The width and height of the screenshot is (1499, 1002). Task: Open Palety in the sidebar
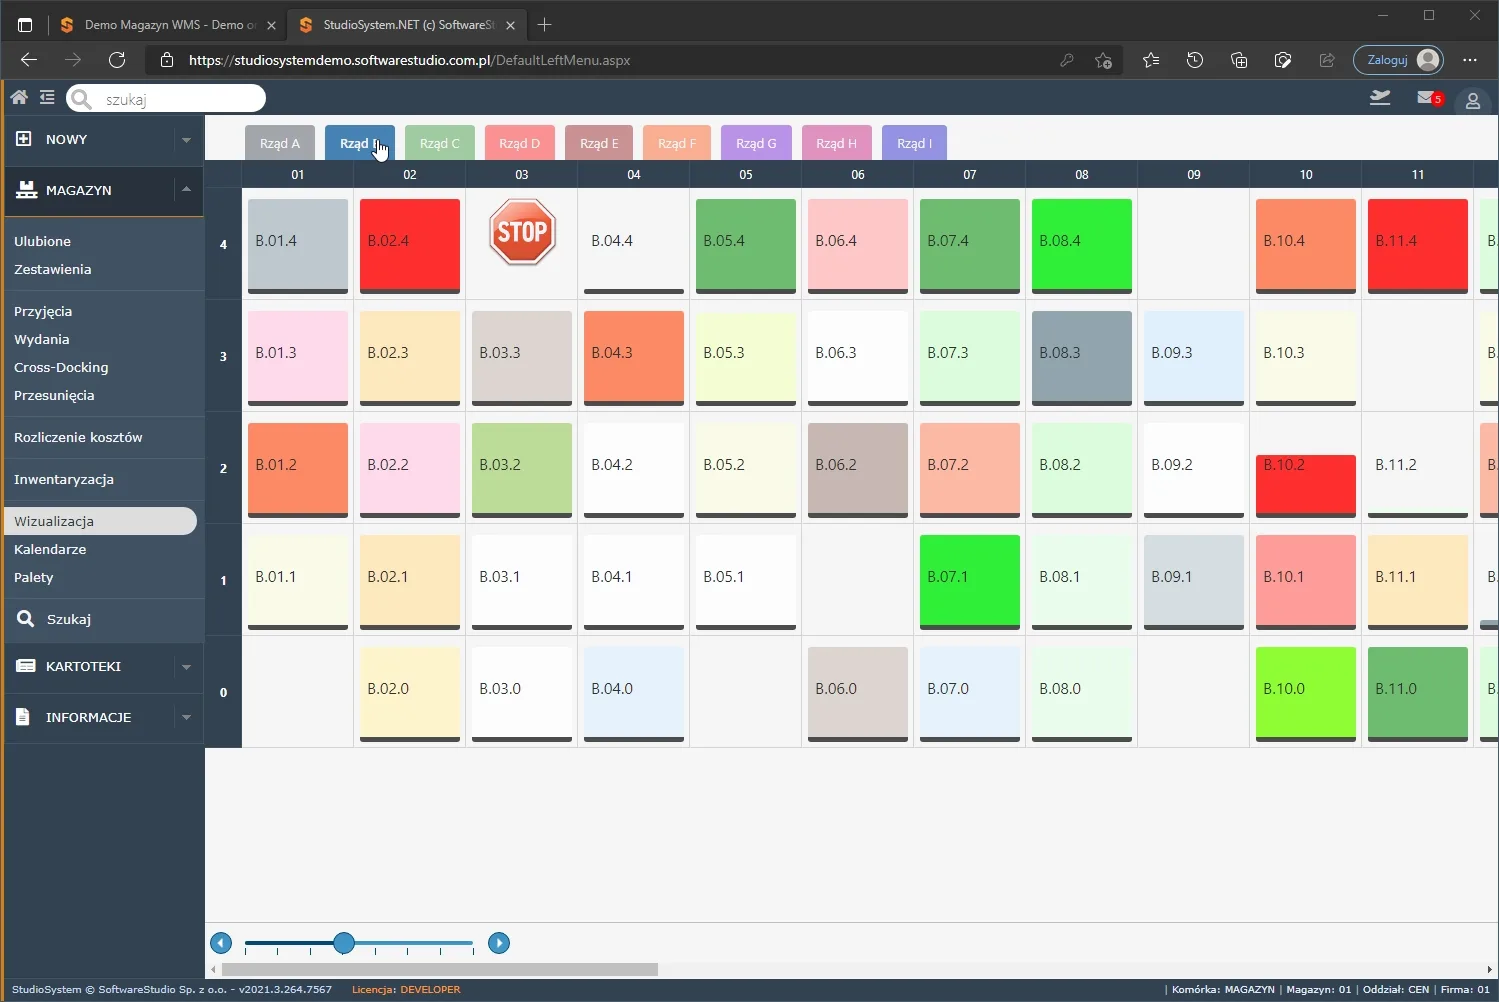coord(33,577)
